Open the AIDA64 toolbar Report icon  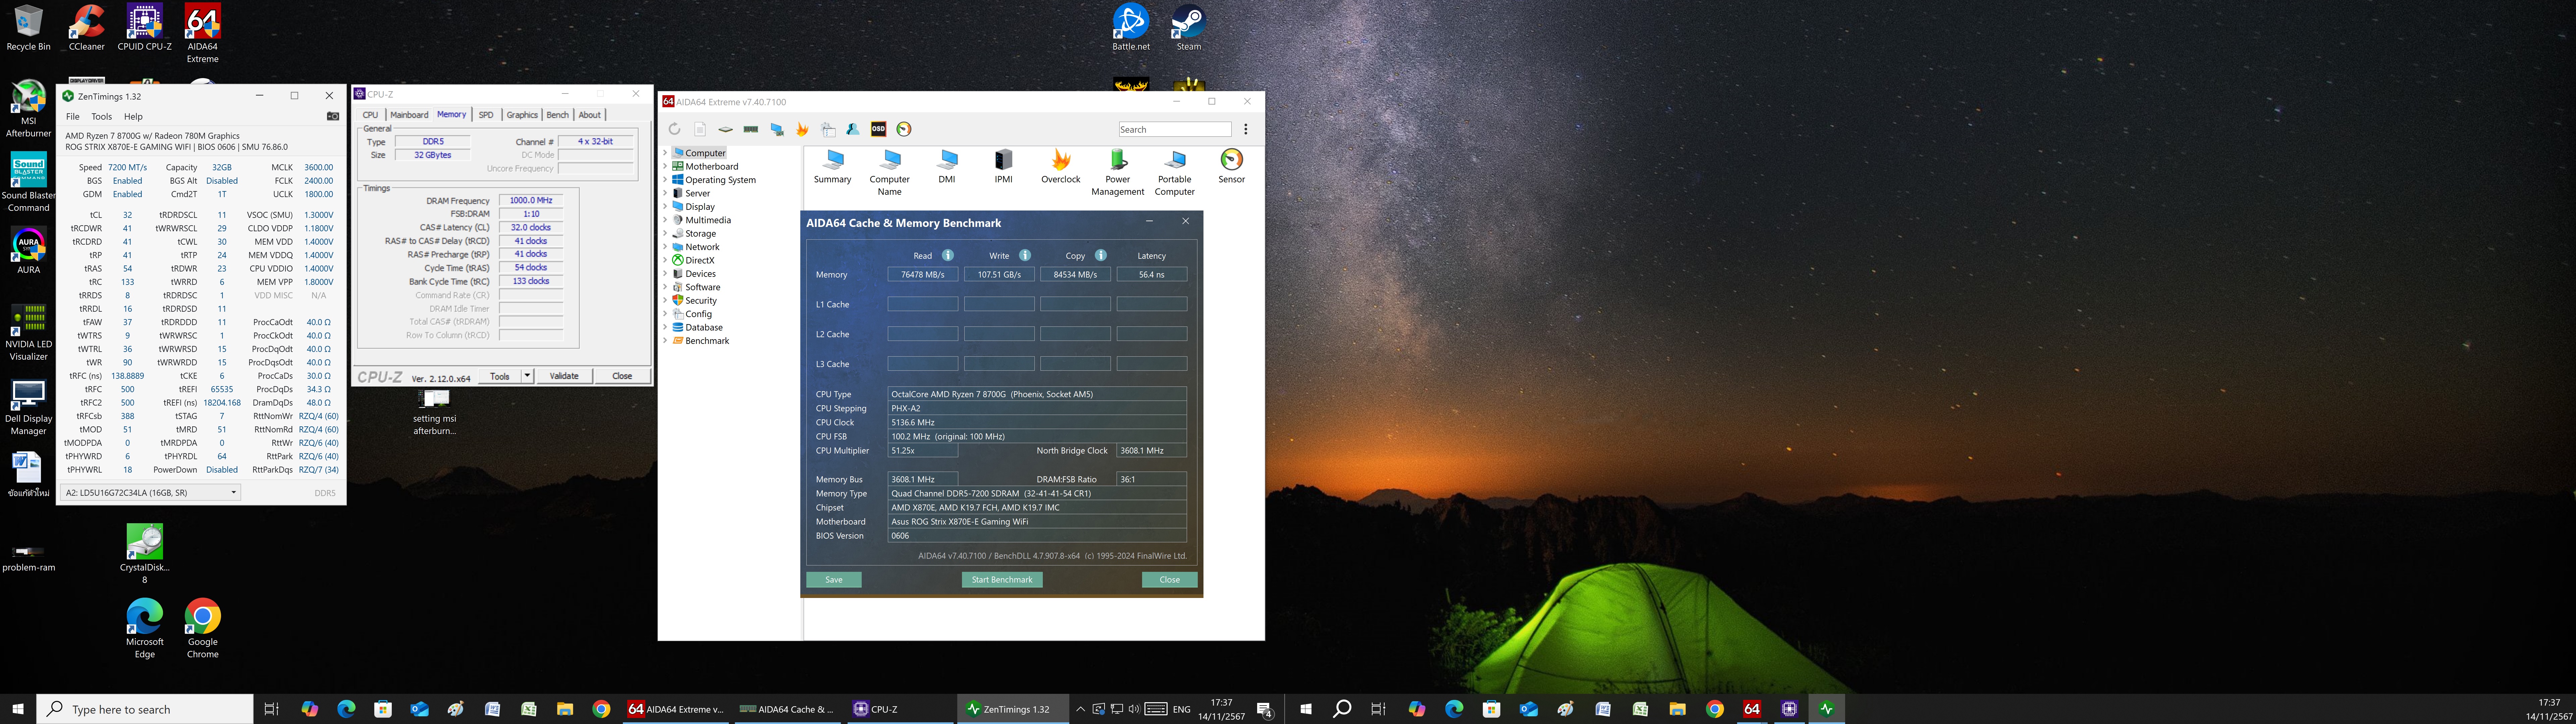pyautogui.click(x=700, y=129)
